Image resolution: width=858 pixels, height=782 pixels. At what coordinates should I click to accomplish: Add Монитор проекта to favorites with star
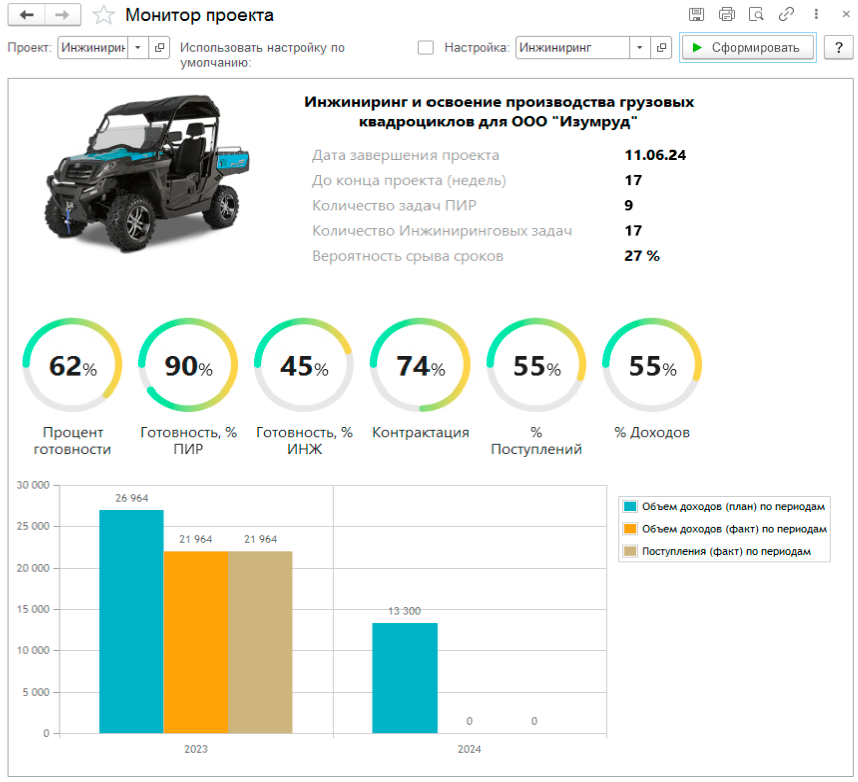102,15
